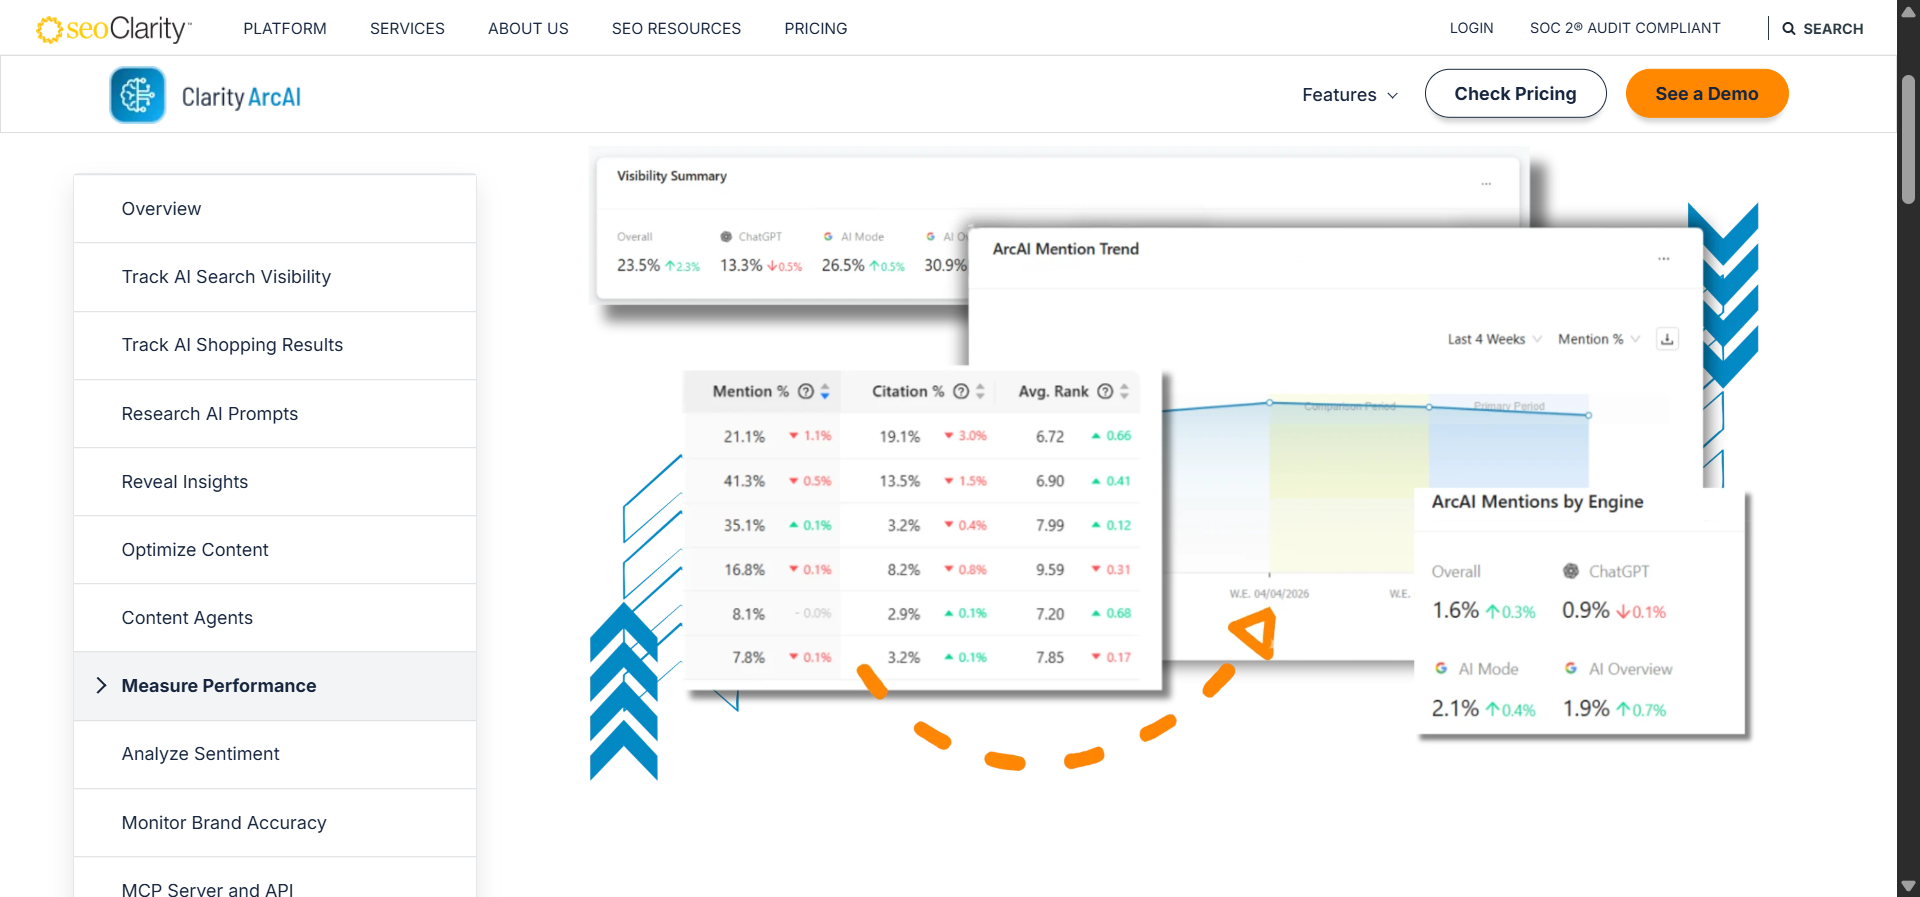Open ArcAI Mention Trend options ellipsis
Screen dimensions: 1920x897
[x=1663, y=259]
